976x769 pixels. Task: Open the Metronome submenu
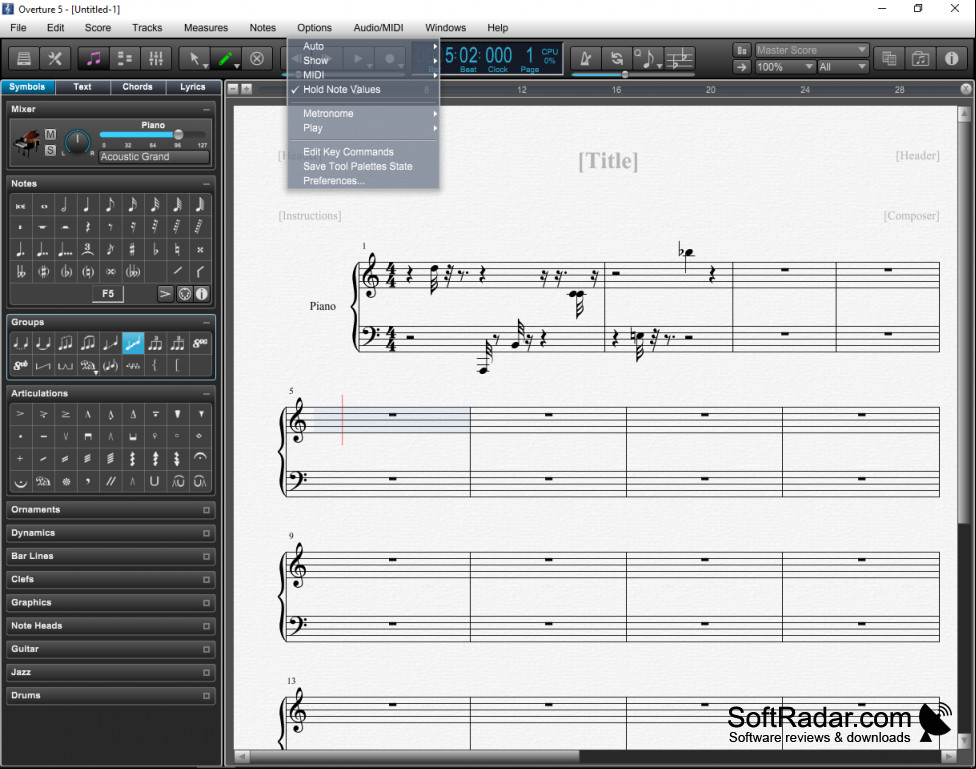click(x=363, y=113)
